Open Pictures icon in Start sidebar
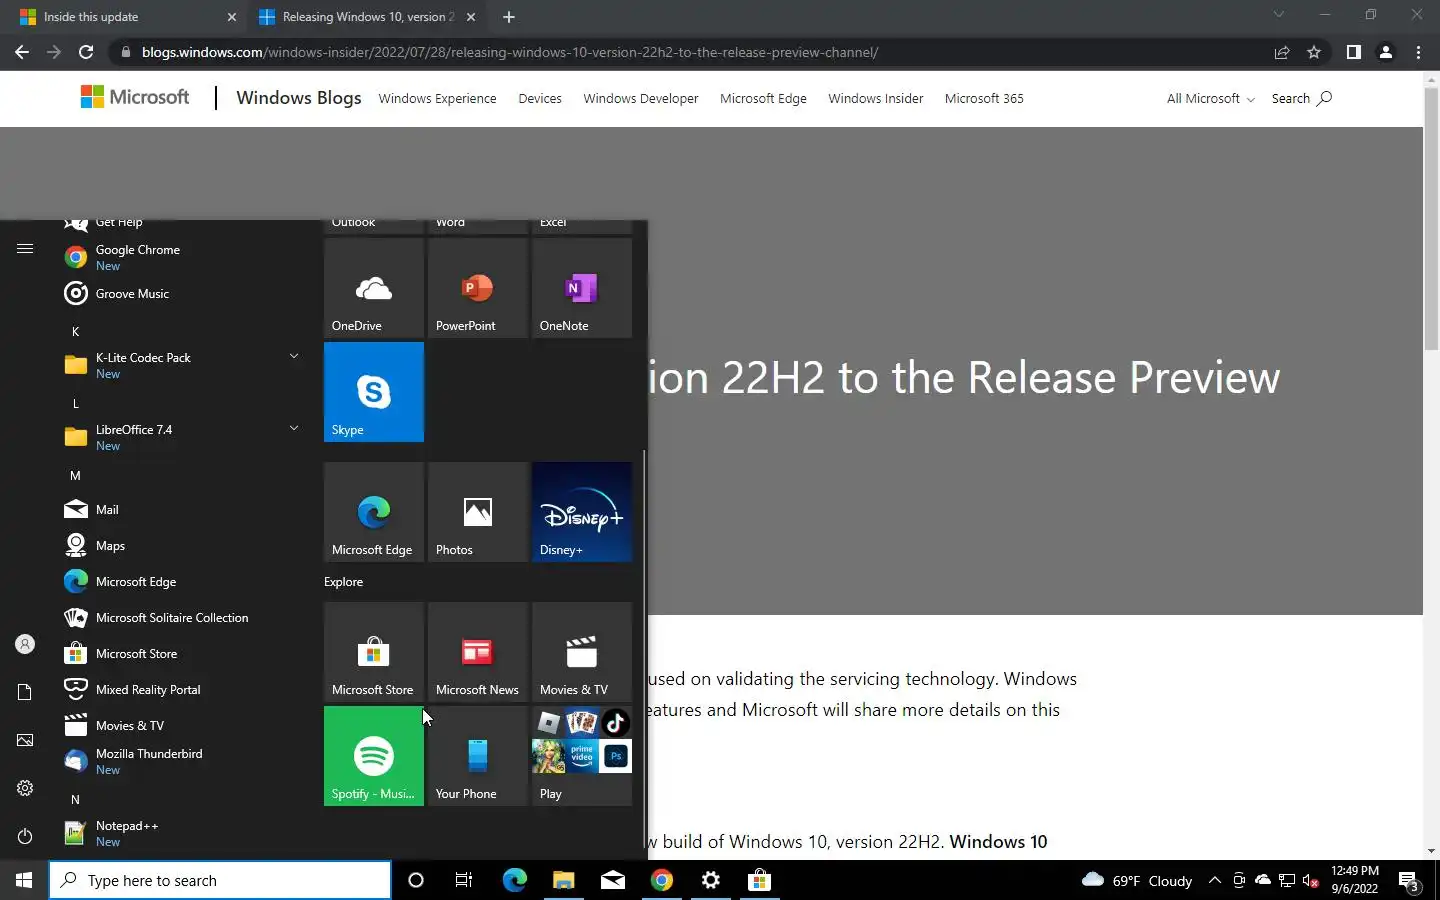This screenshot has height=900, width=1440. pyautogui.click(x=25, y=740)
